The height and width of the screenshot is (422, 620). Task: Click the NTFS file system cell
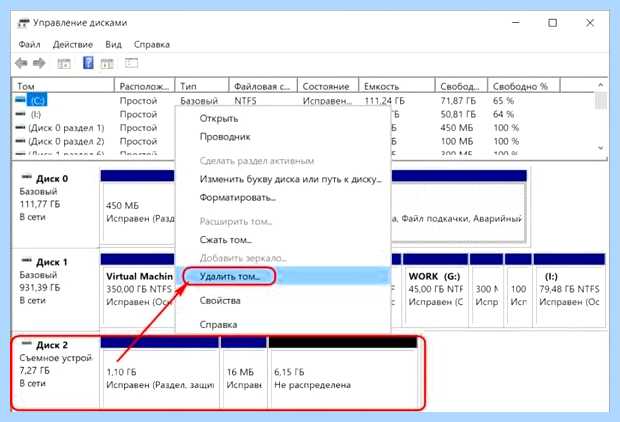point(245,101)
